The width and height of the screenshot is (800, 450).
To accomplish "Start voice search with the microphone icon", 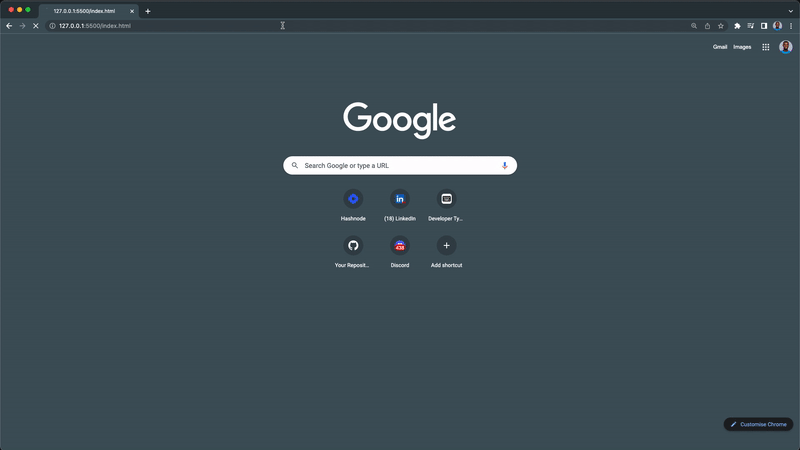I will point(504,165).
